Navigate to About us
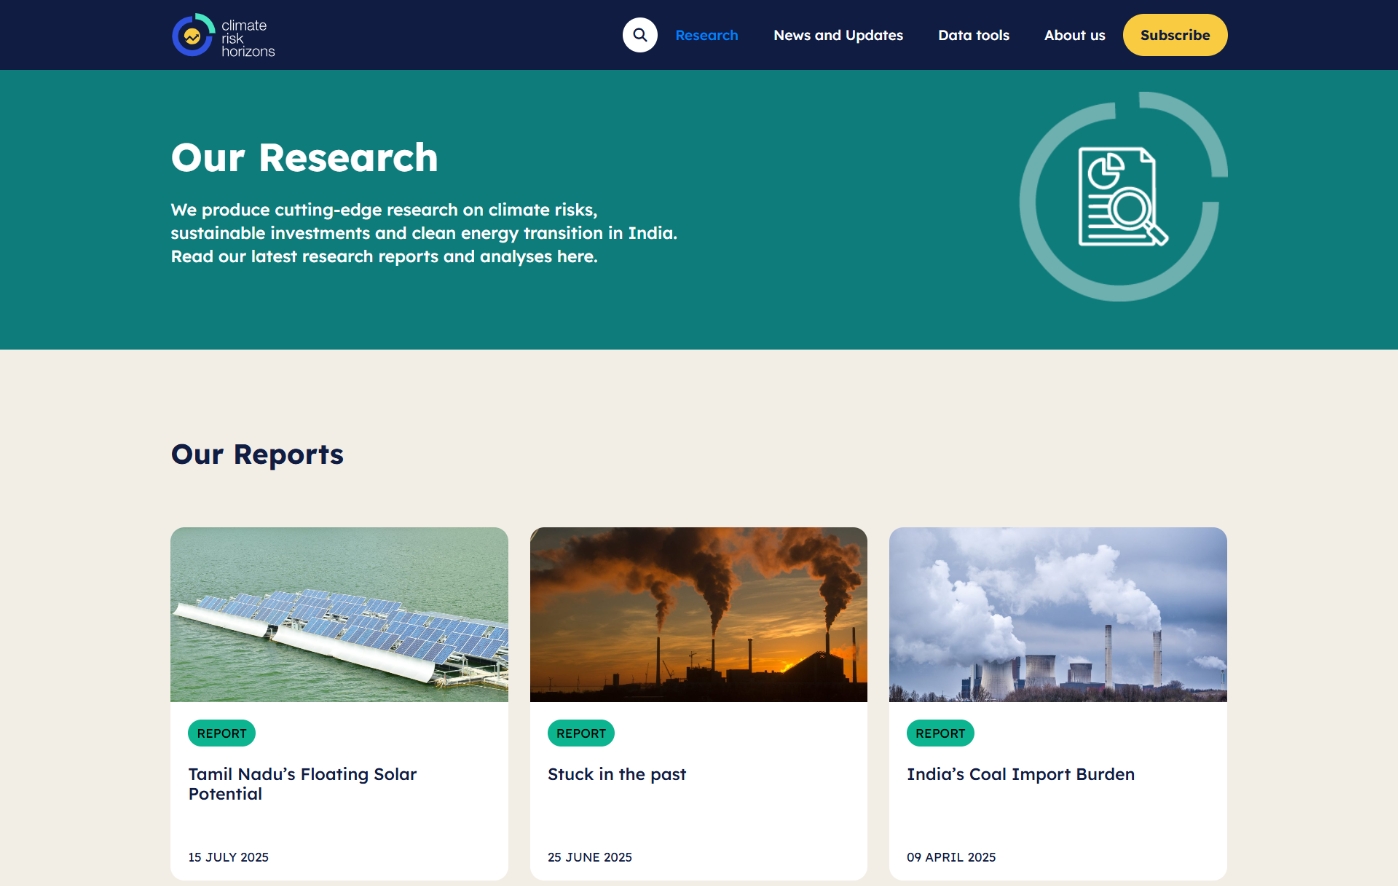This screenshot has width=1398, height=886. point(1074,35)
